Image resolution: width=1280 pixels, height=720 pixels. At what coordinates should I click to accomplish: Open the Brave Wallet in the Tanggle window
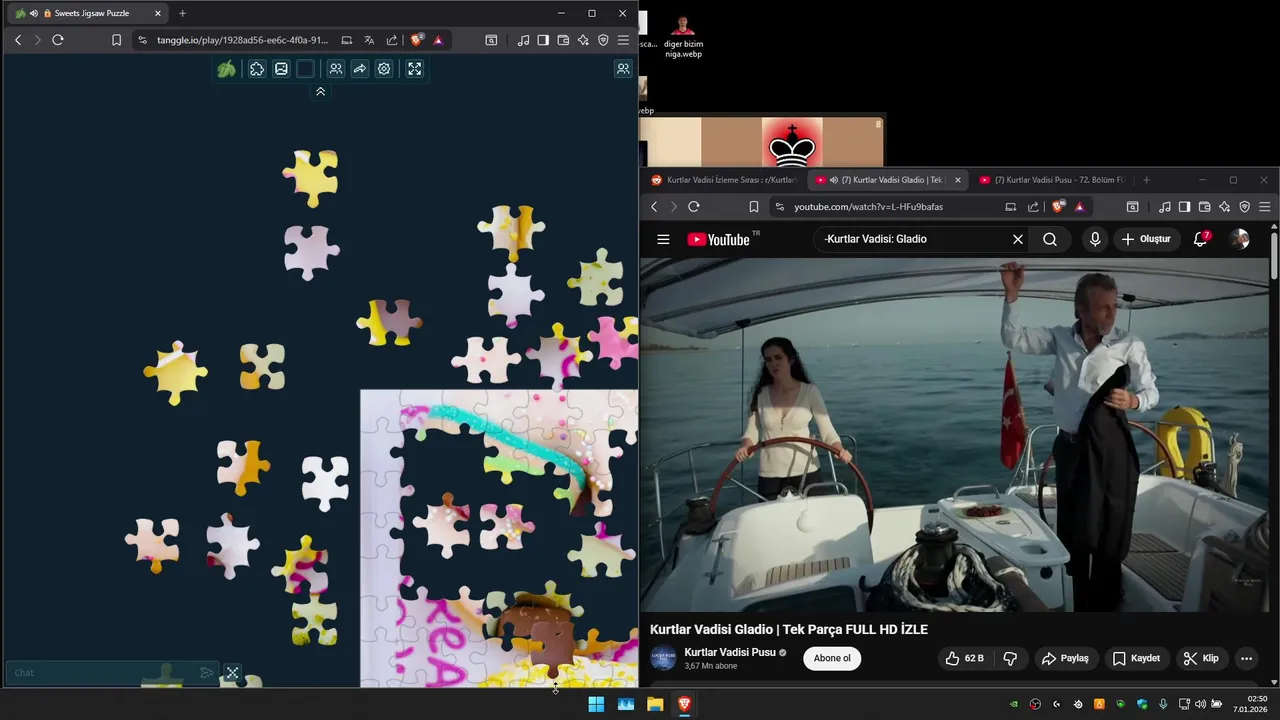[x=563, y=40]
